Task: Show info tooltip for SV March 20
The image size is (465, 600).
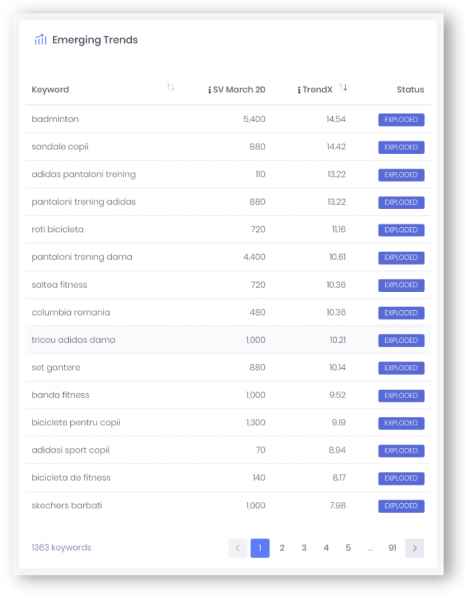Action: pos(209,90)
